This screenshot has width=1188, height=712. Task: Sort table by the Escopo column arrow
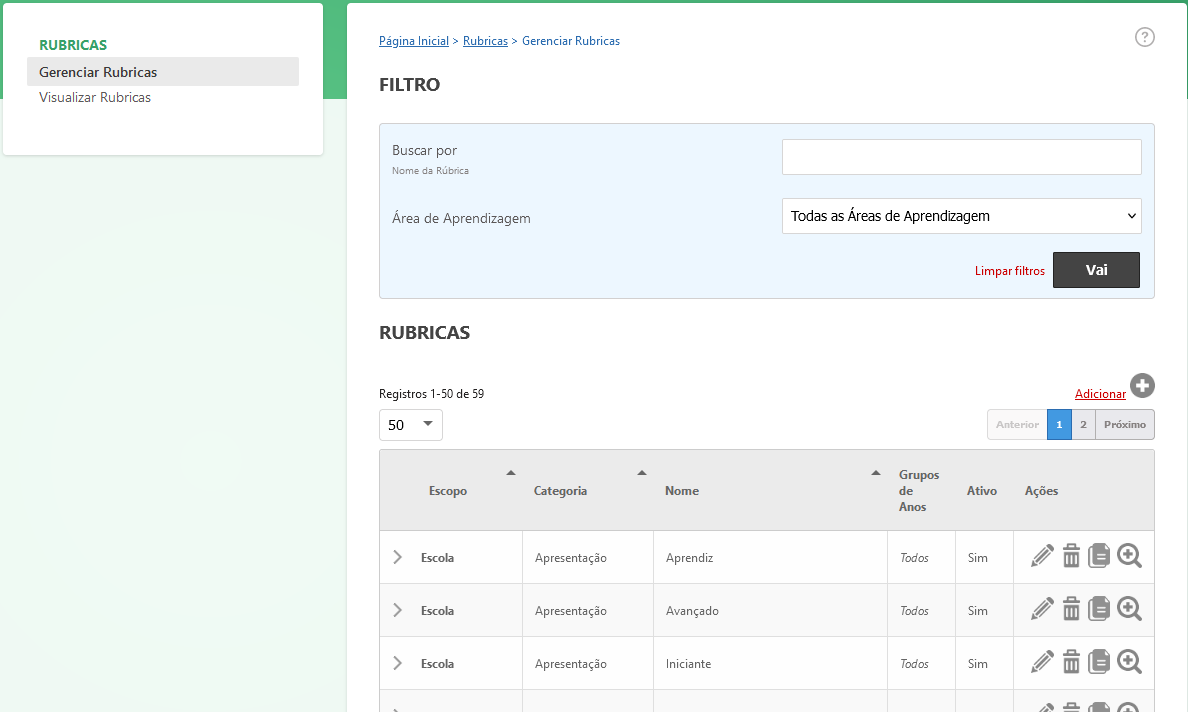(x=511, y=473)
